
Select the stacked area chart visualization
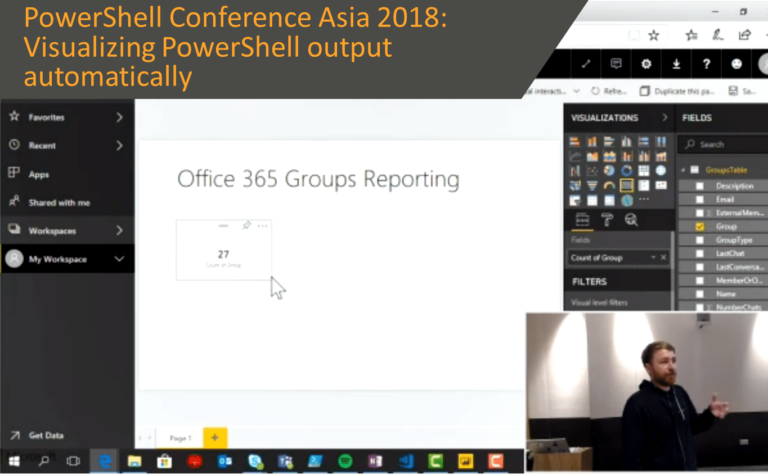609,157
